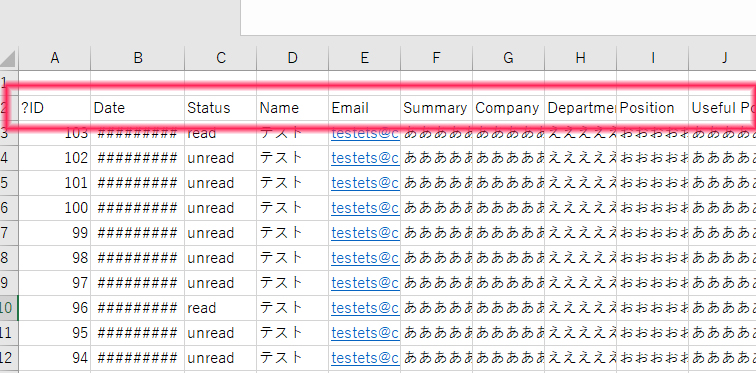Select the ######### date cell in row 9

[x=137, y=283]
